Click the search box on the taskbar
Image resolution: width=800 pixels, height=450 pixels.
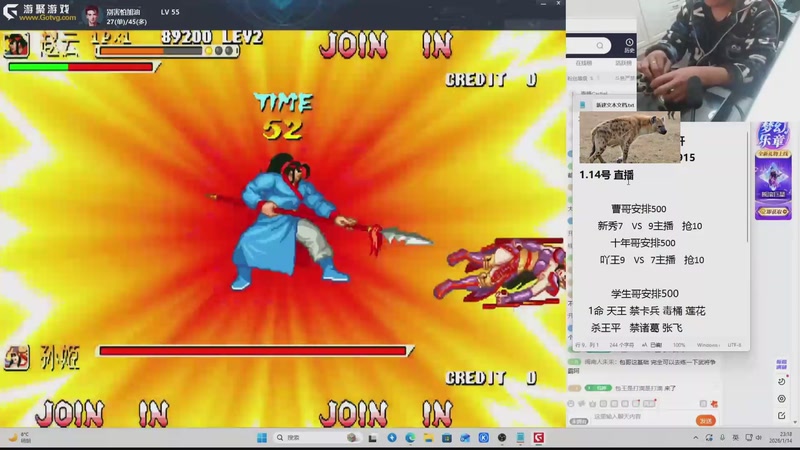(x=316, y=438)
